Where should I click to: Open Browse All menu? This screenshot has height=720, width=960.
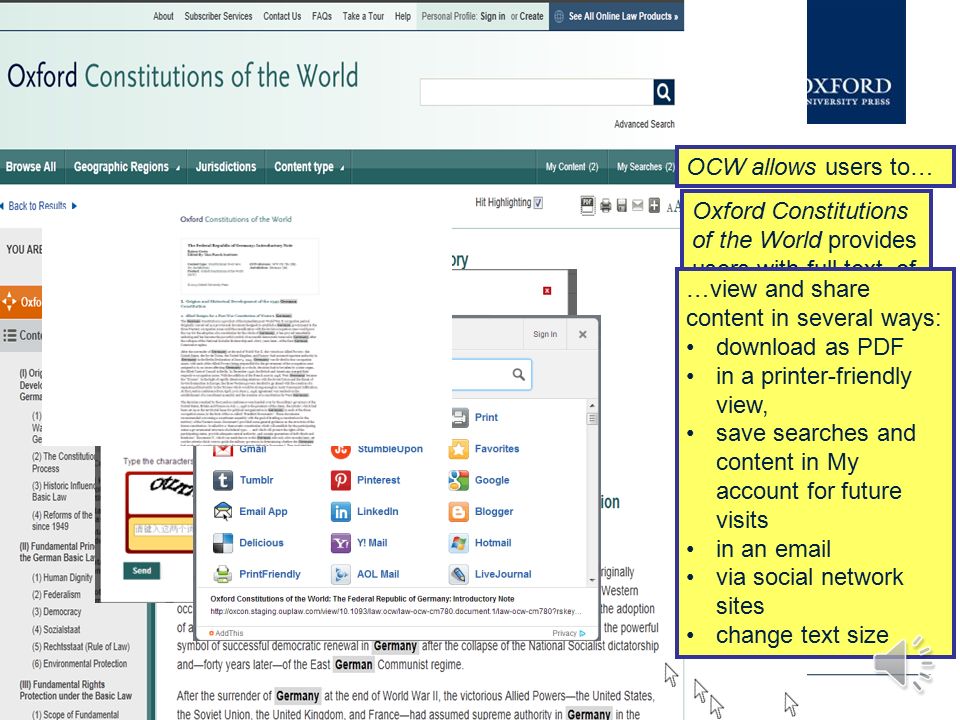coord(31,167)
